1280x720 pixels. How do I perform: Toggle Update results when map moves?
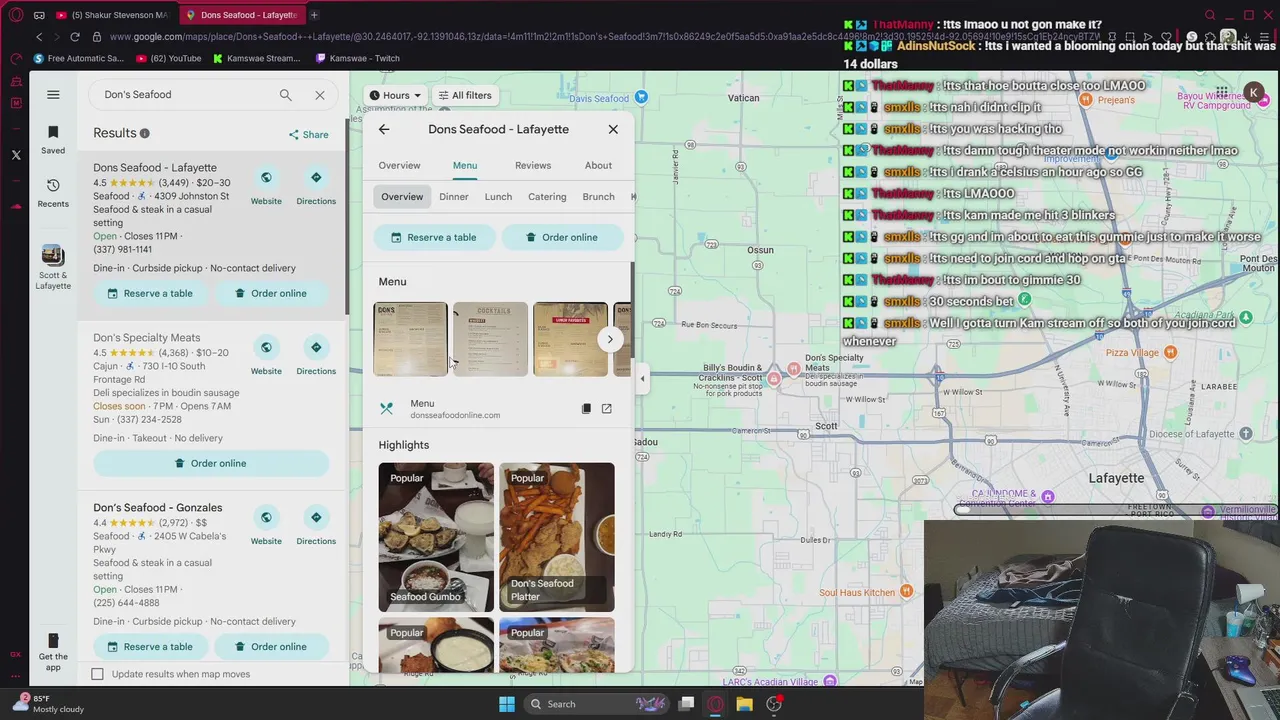pyautogui.click(x=97, y=674)
